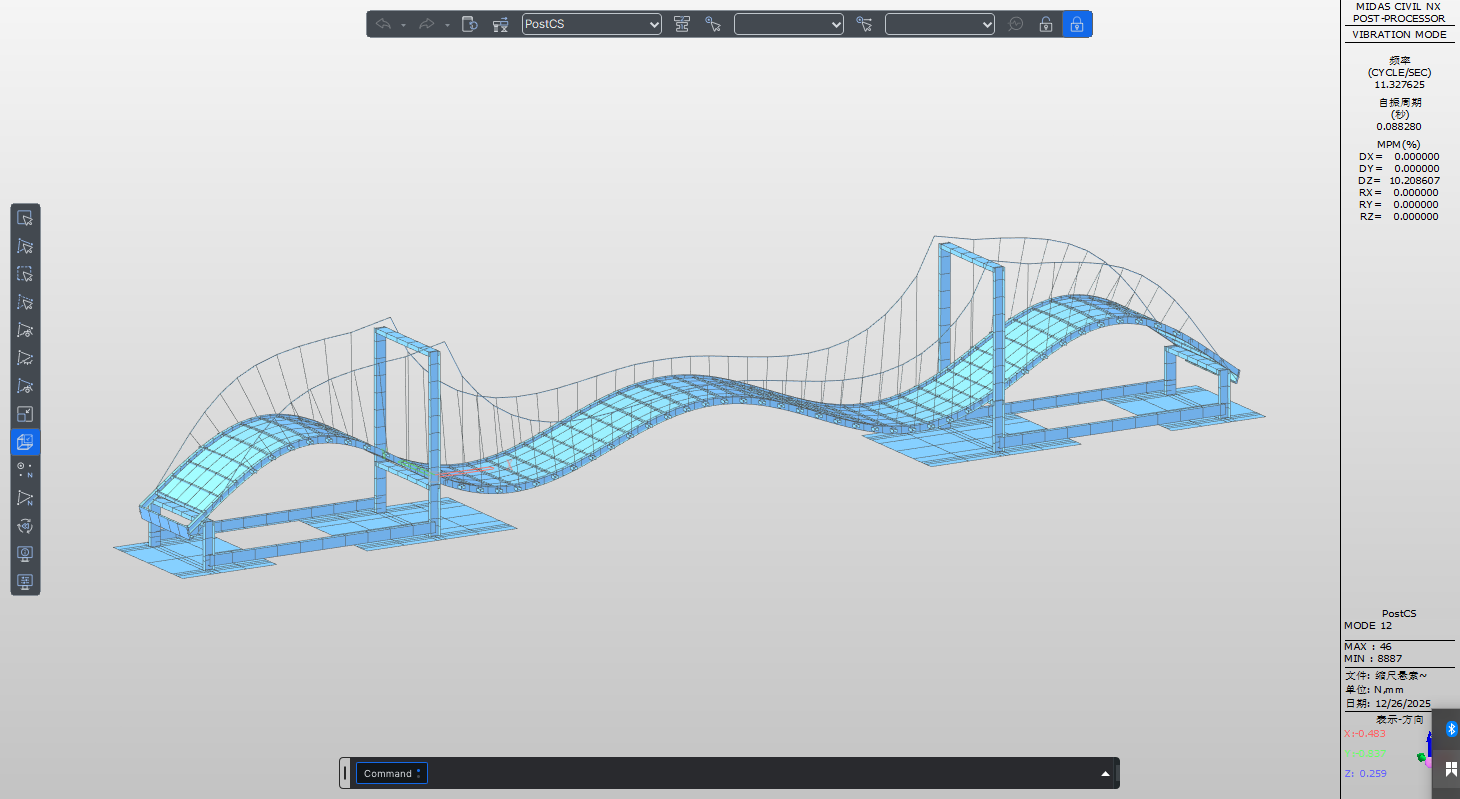Expand the command bar with the up arrow
The image size is (1460, 799).
[1105, 773]
